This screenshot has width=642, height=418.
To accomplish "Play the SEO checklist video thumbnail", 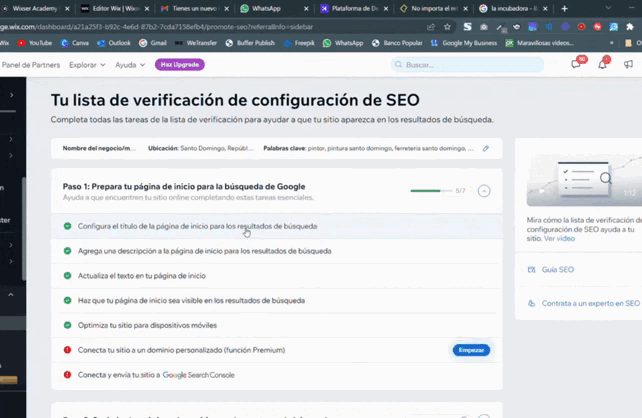I will pyautogui.click(x=584, y=181).
